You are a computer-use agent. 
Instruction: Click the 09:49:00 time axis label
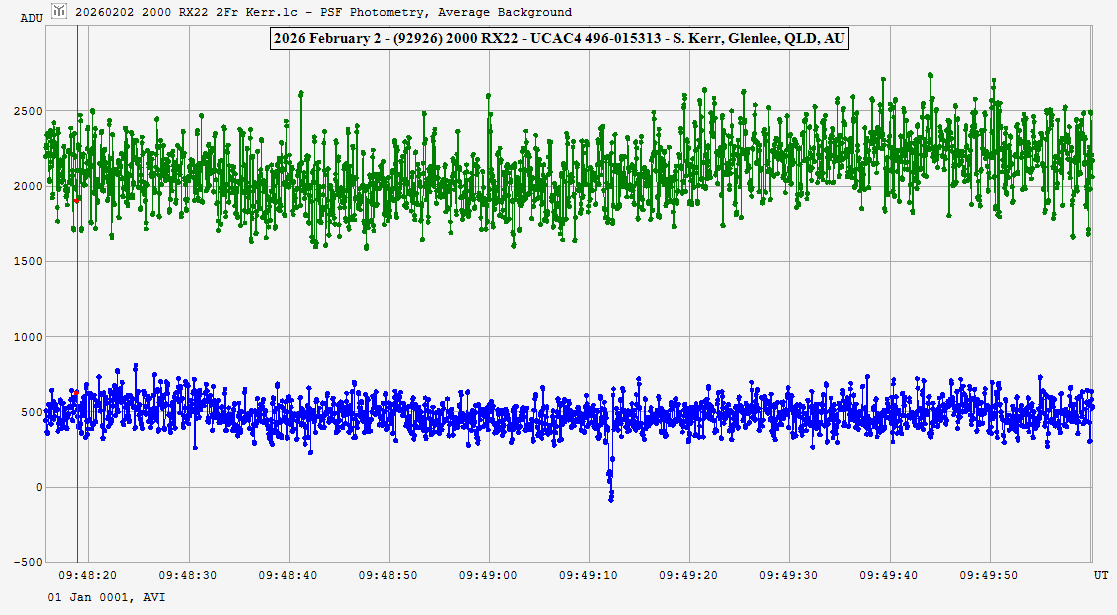click(x=488, y=576)
